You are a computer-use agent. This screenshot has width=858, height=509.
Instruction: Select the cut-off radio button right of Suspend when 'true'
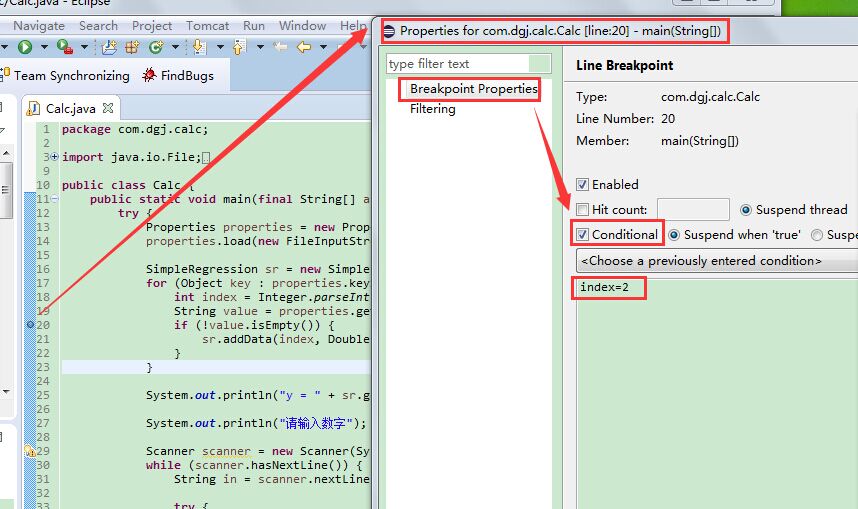(817, 235)
